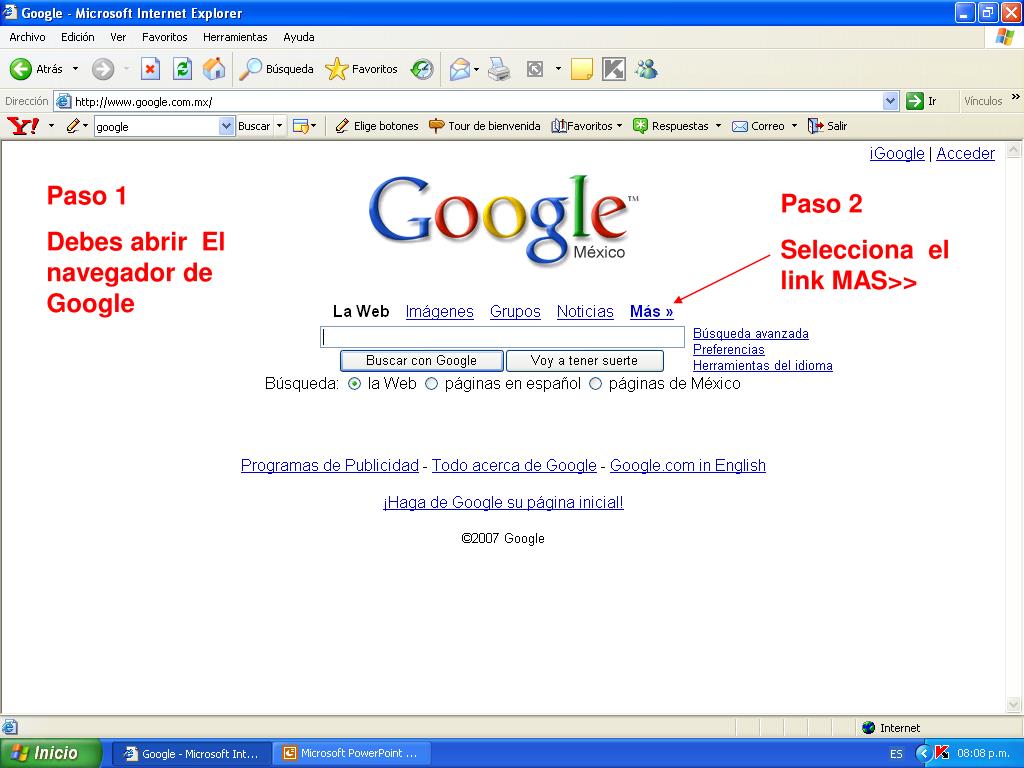
Task: Select the la Web radio button
Action: [x=355, y=384]
